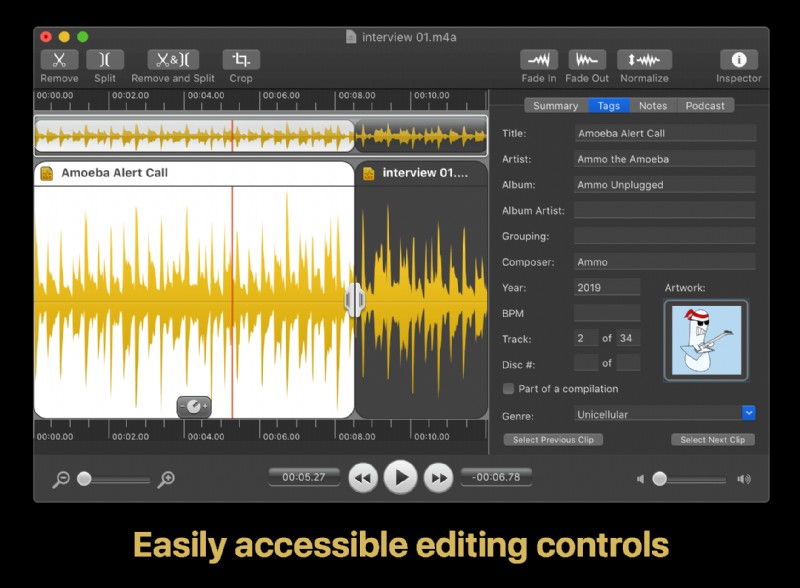
Task: Open the Inspector panel
Action: point(738,60)
